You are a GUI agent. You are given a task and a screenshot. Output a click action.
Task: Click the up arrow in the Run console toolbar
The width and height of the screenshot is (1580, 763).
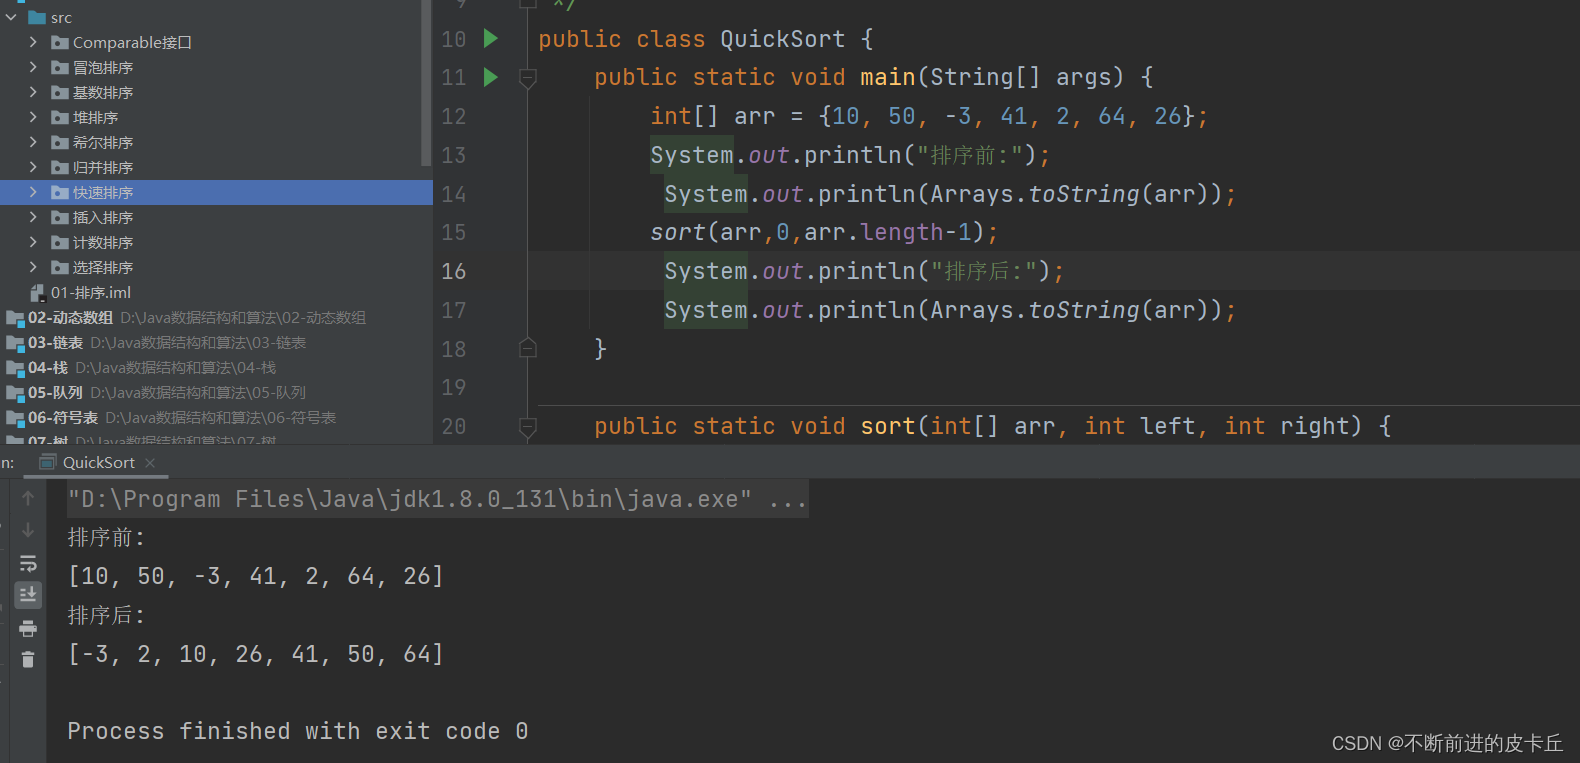pyautogui.click(x=28, y=498)
